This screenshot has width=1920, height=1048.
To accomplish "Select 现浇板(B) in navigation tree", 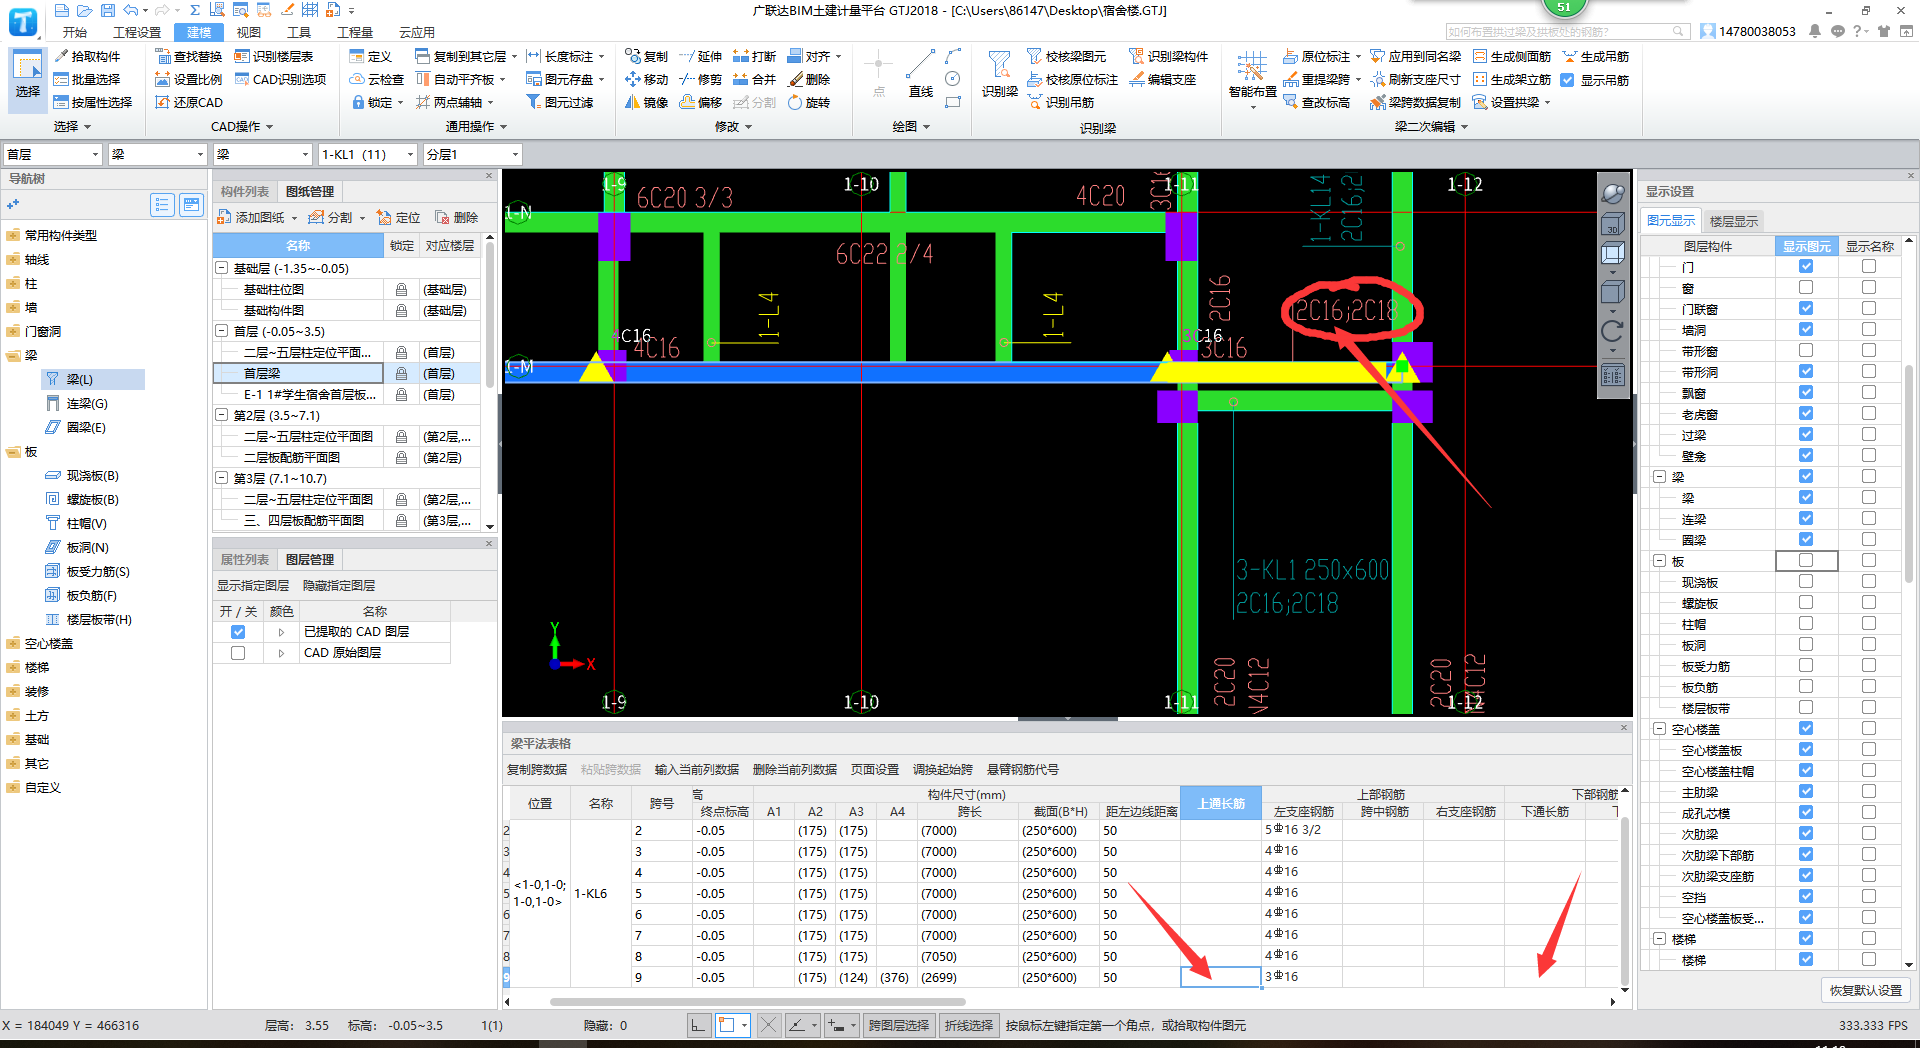I will pos(92,475).
